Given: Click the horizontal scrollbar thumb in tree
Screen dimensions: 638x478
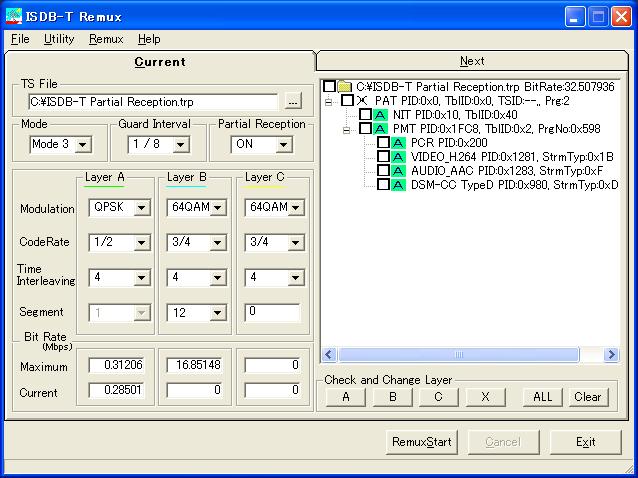Looking at the screenshot, I should click(459, 355).
